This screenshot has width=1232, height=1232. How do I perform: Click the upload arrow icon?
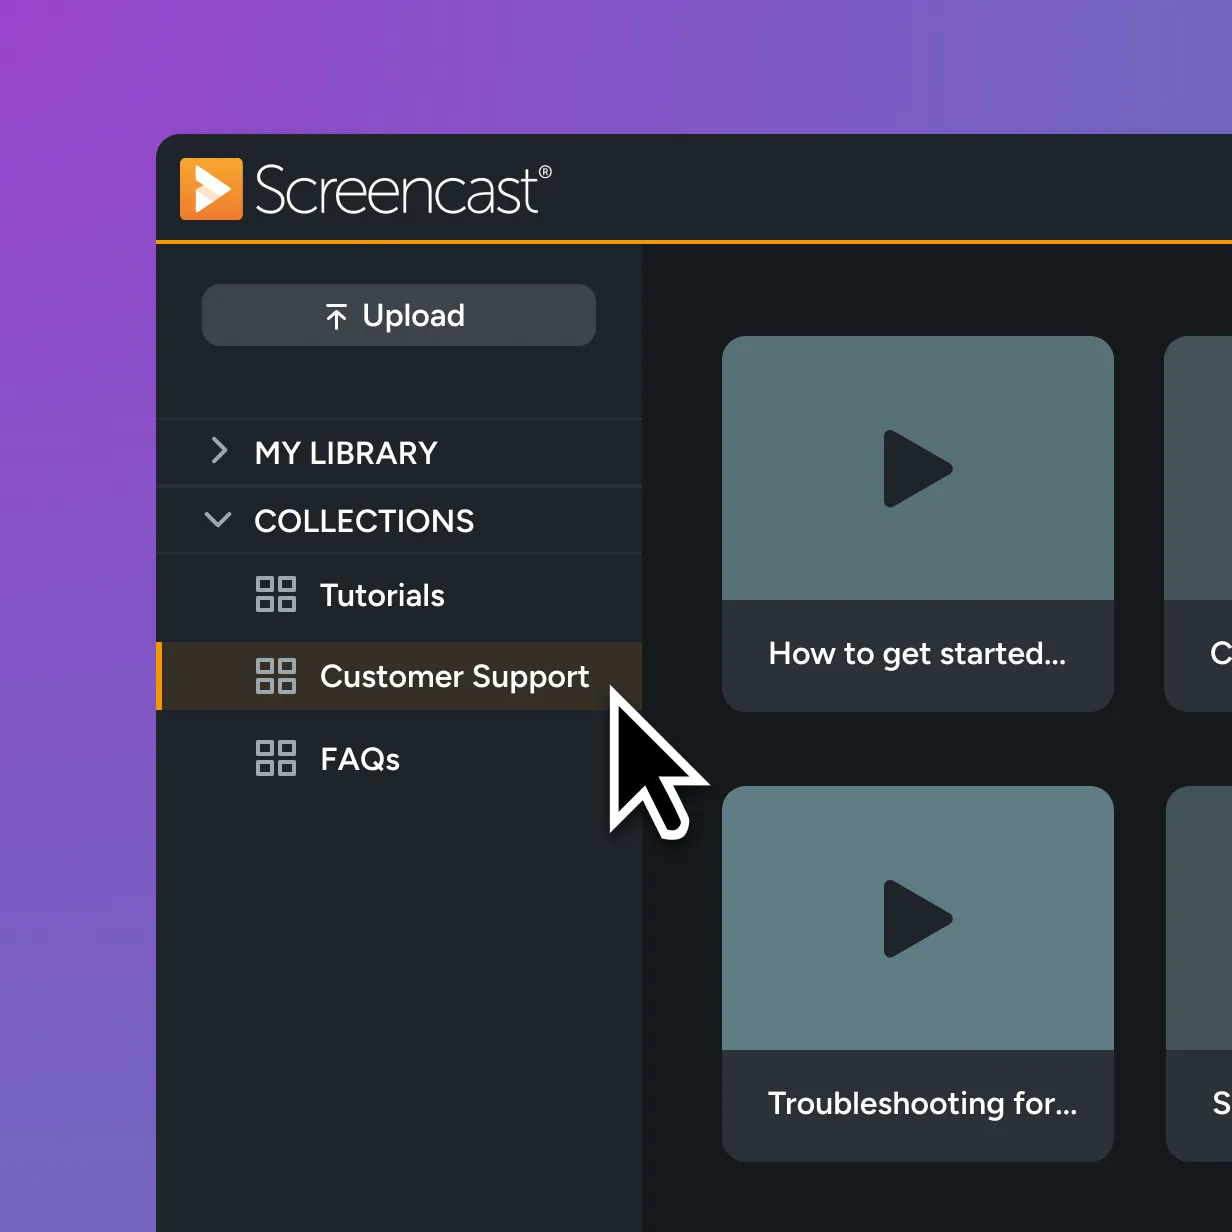point(336,316)
